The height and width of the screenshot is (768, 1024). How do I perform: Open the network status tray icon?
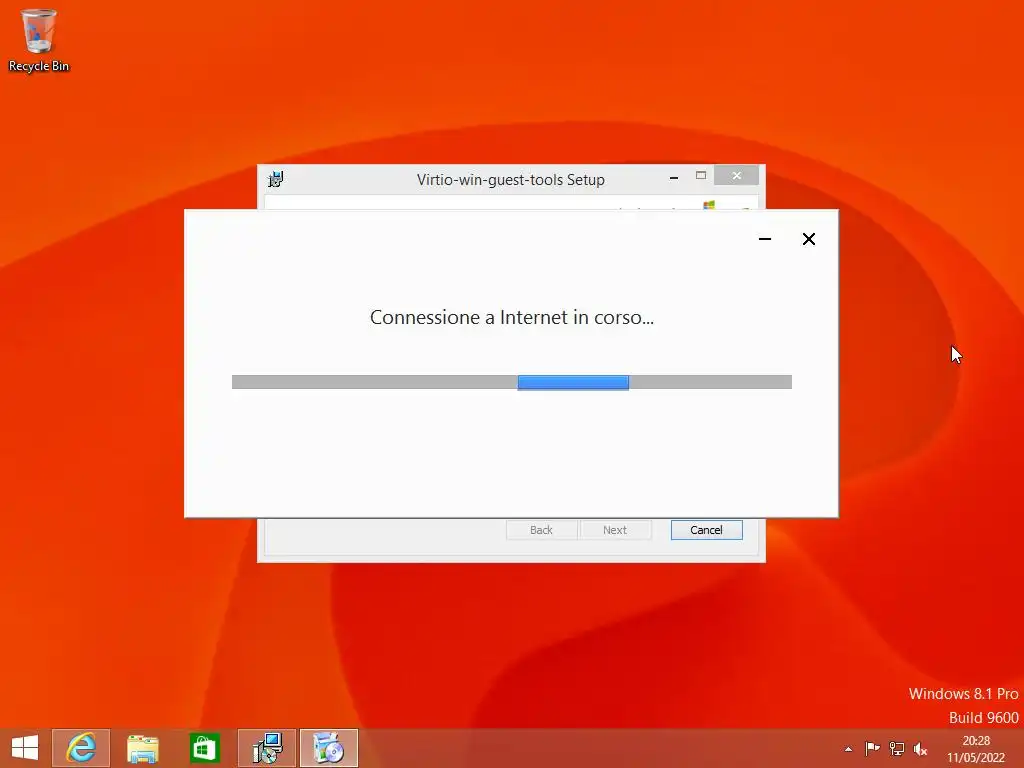coord(897,749)
